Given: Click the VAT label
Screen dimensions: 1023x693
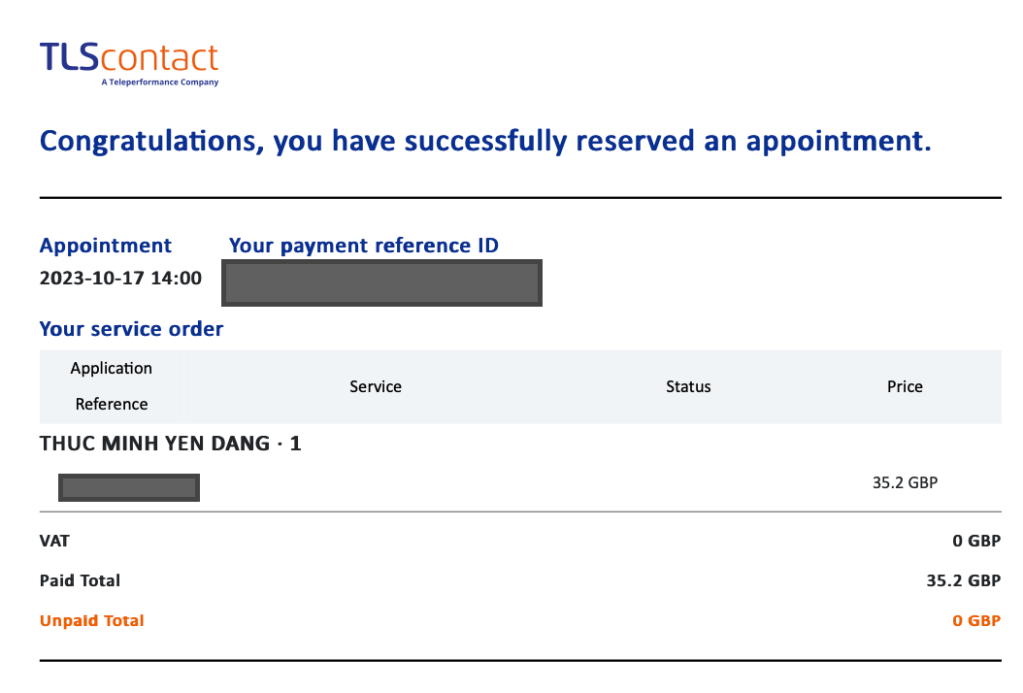Looking at the screenshot, I should [x=54, y=541].
